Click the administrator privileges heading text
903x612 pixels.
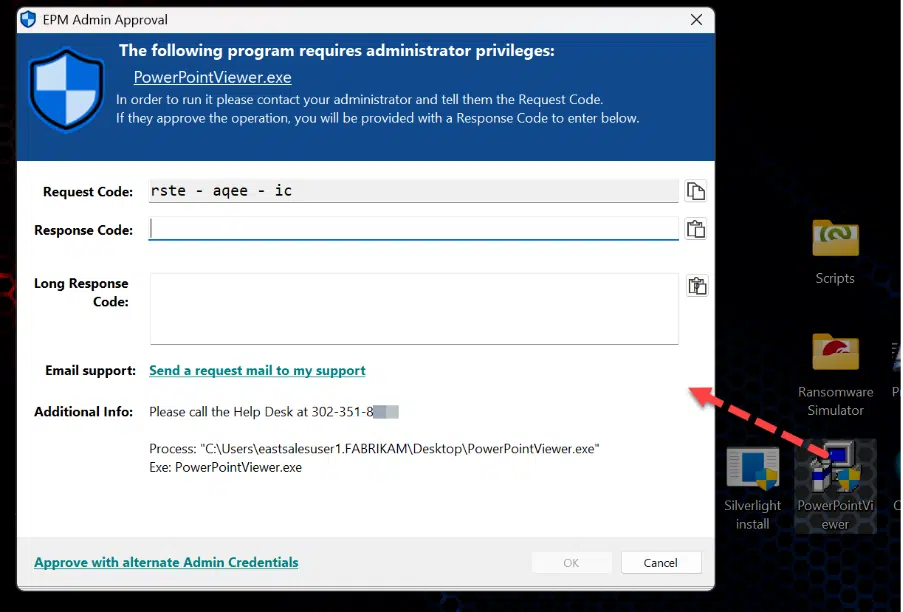point(336,51)
